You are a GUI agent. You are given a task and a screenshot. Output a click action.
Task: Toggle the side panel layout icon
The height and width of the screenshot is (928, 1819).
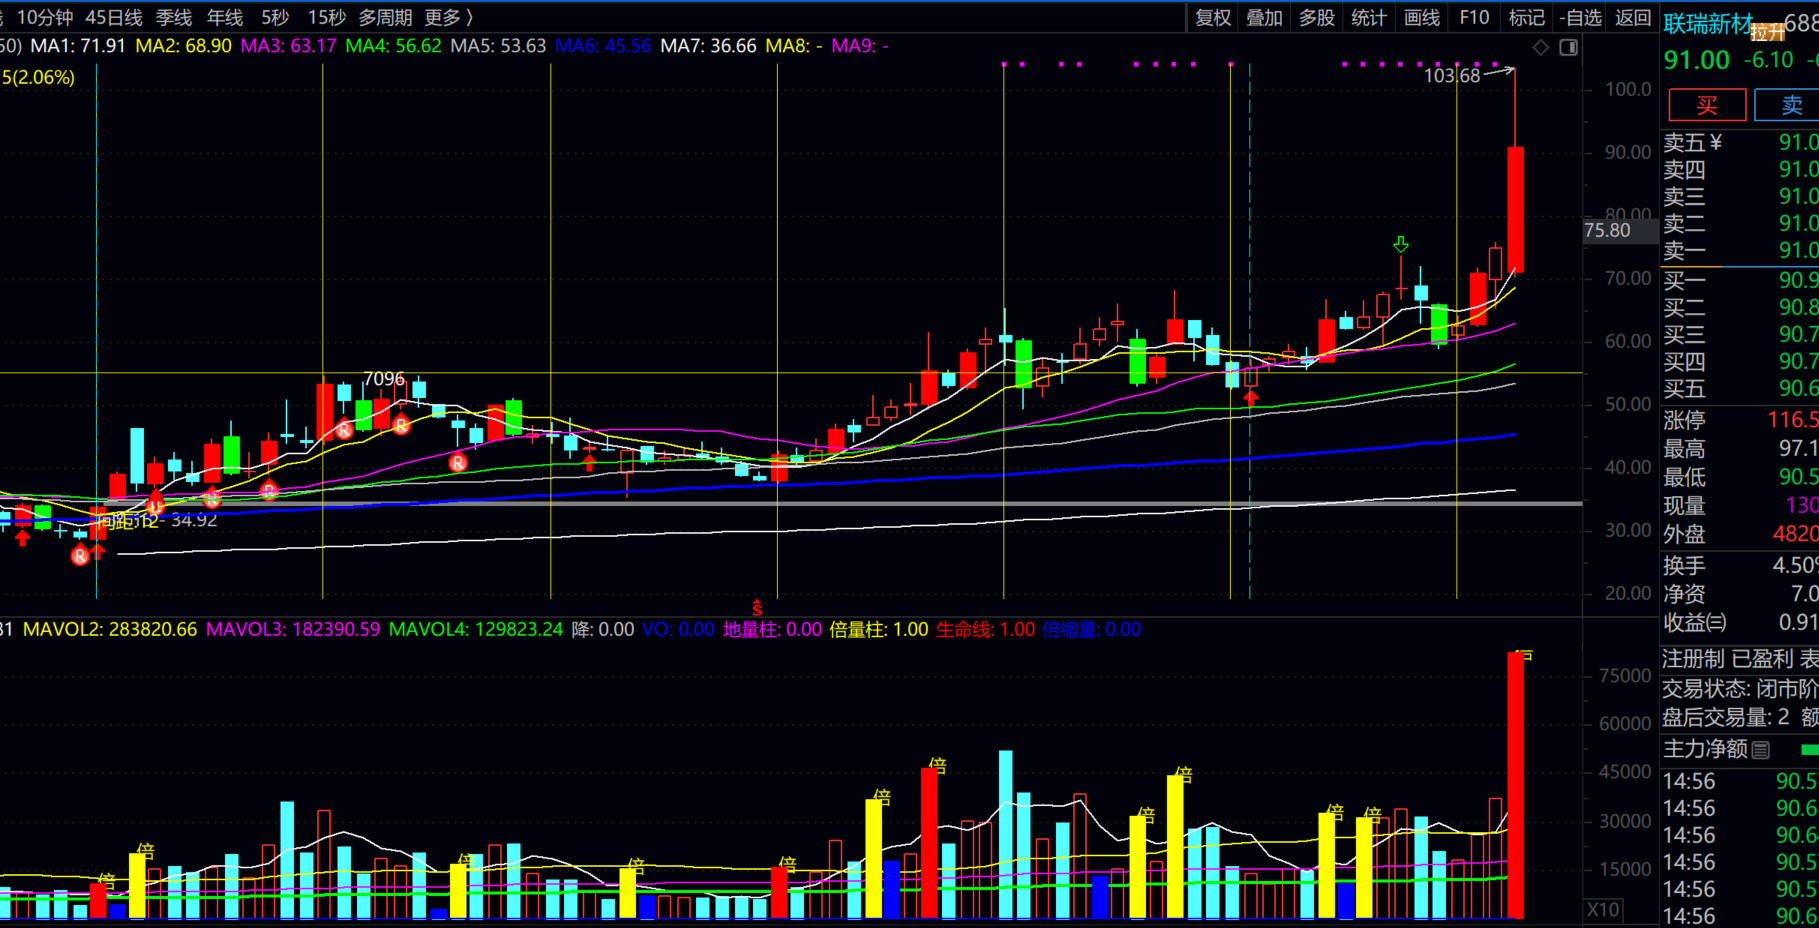pyautogui.click(x=1568, y=47)
